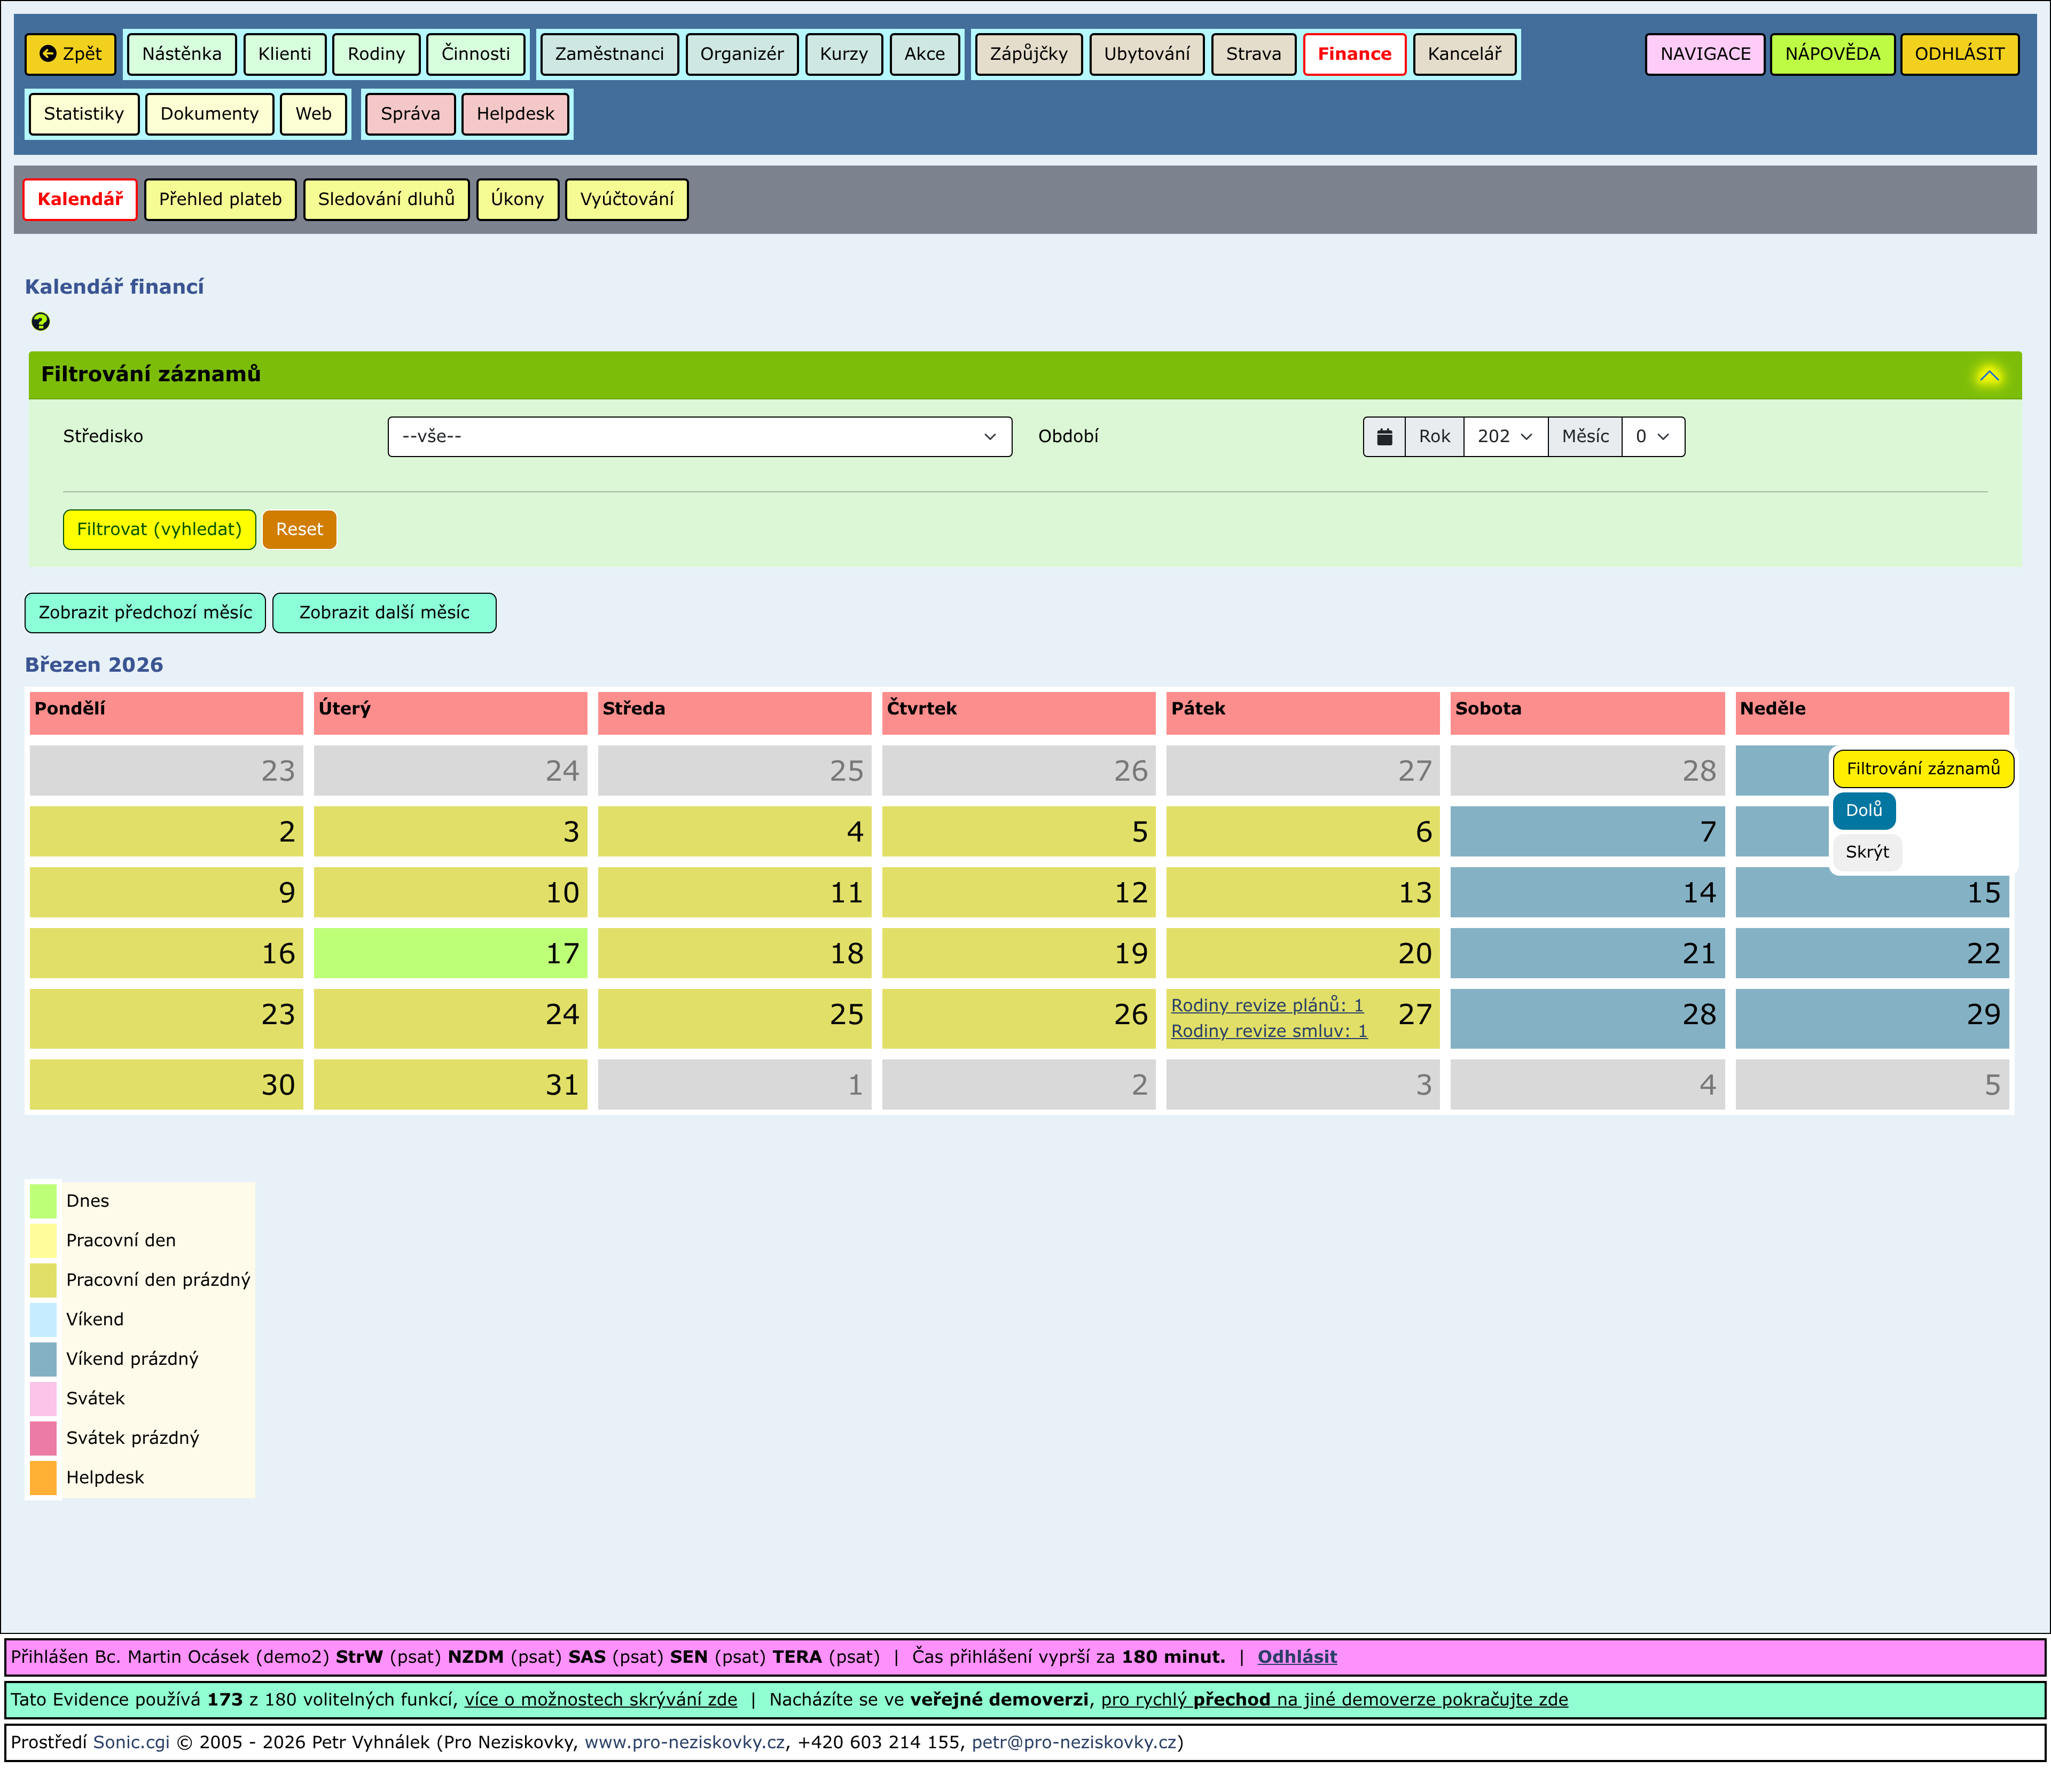This screenshot has height=1792, width=2051.
Task: Switch to the Přehled plateb tab
Action: point(220,199)
